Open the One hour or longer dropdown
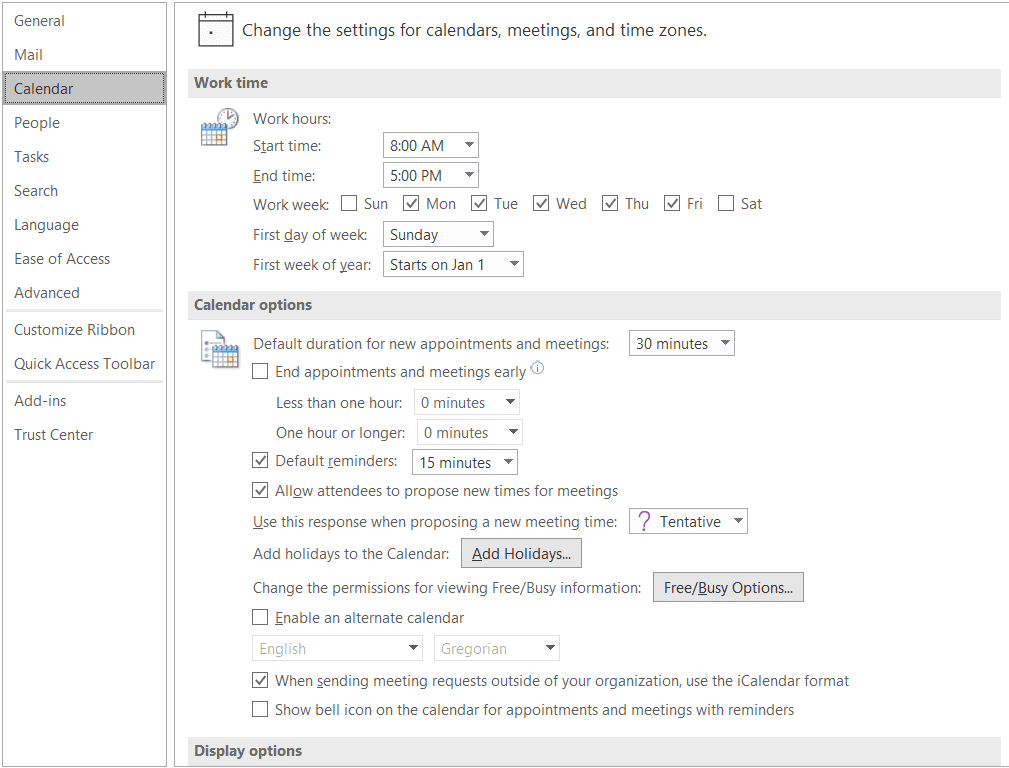 point(470,432)
